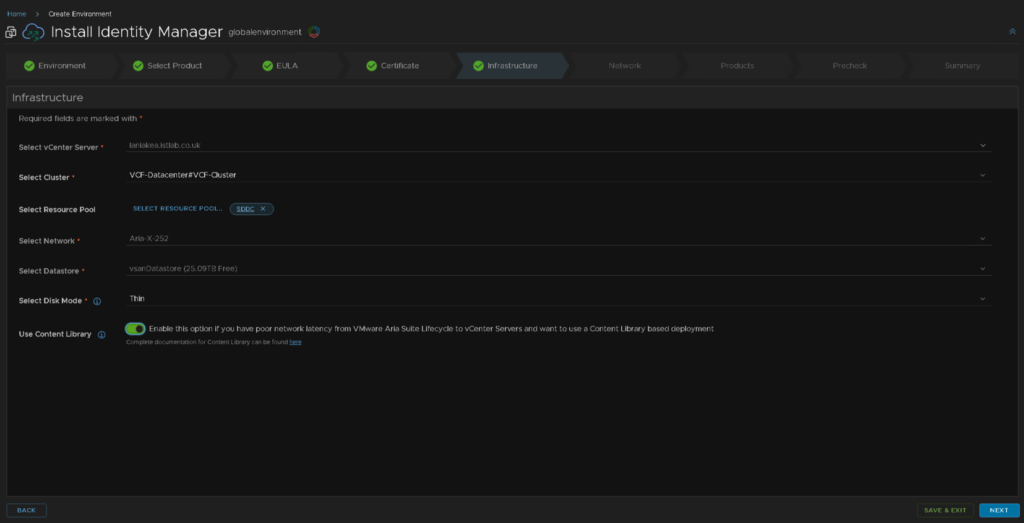Image resolution: width=1024 pixels, height=523 pixels.
Task: Click the Create Environment breadcrumb text
Action: 80,14
